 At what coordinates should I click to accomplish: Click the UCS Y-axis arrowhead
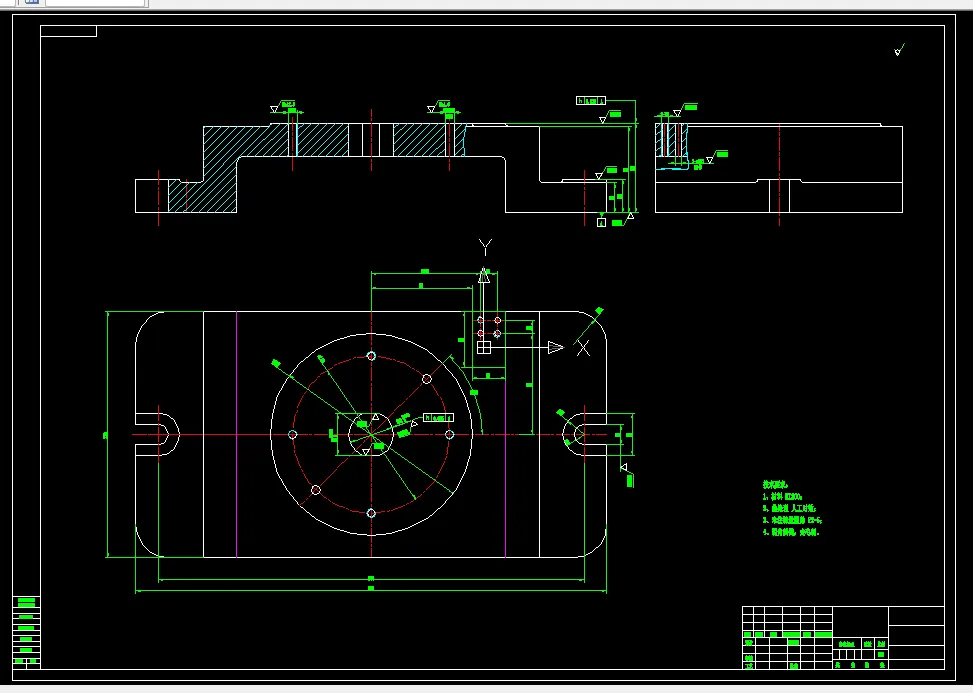[484, 276]
